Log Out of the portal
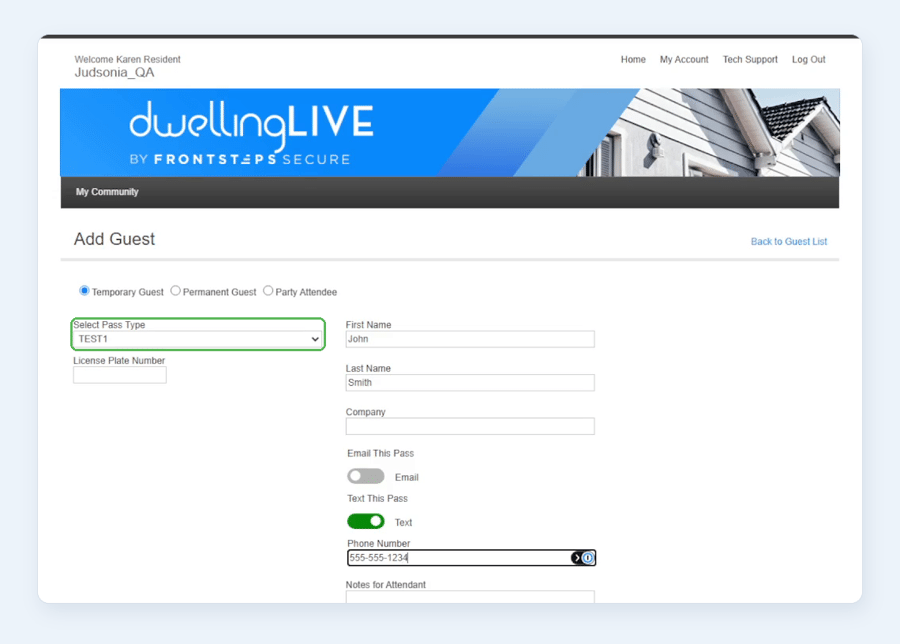 click(x=809, y=60)
